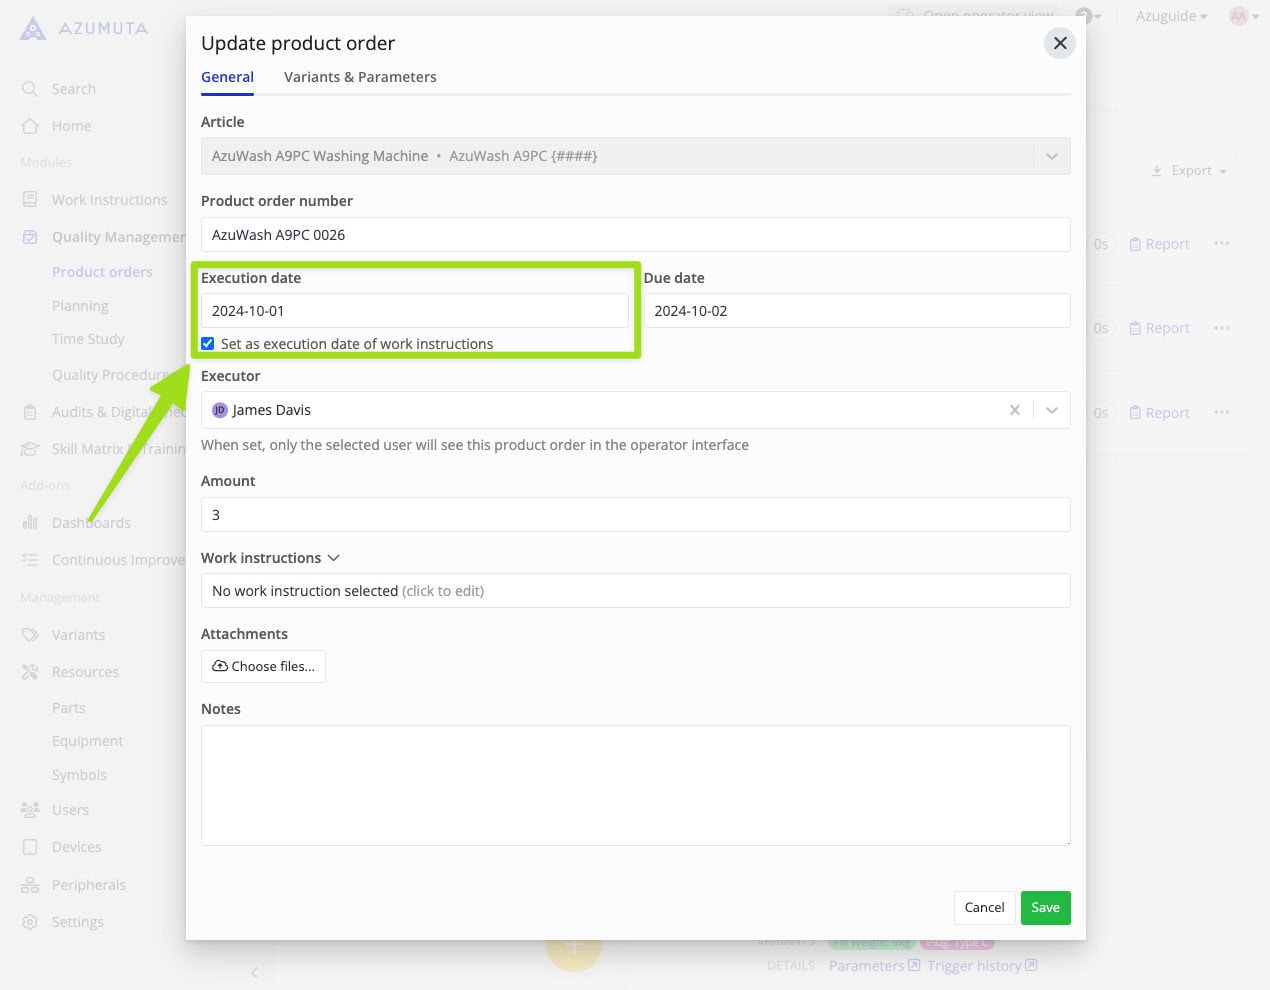Save the product order changes
Viewport: 1270px width, 990px height.
click(x=1045, y=907)
